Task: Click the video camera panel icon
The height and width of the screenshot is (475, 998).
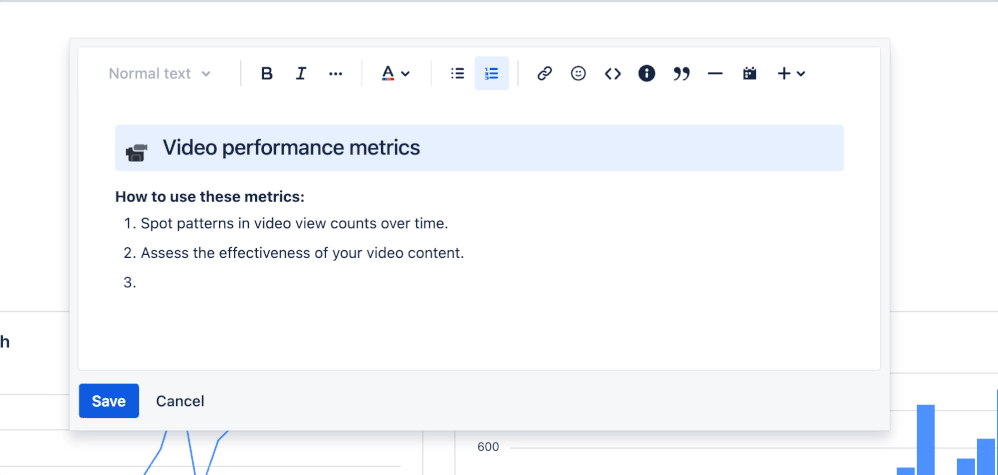Action: (x=137, y=152)
